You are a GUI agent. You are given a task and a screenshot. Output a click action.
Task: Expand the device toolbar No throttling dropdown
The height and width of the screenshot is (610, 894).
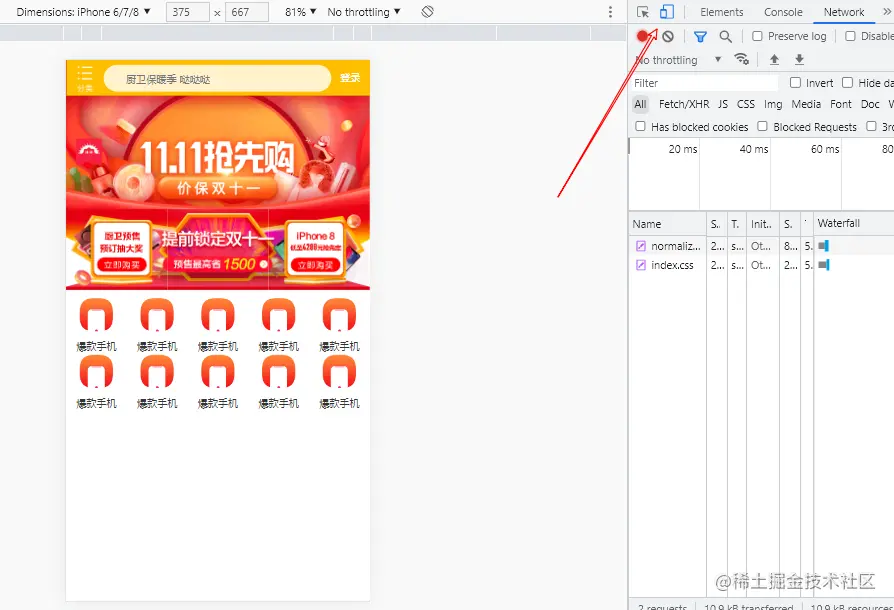pos(364,12)
